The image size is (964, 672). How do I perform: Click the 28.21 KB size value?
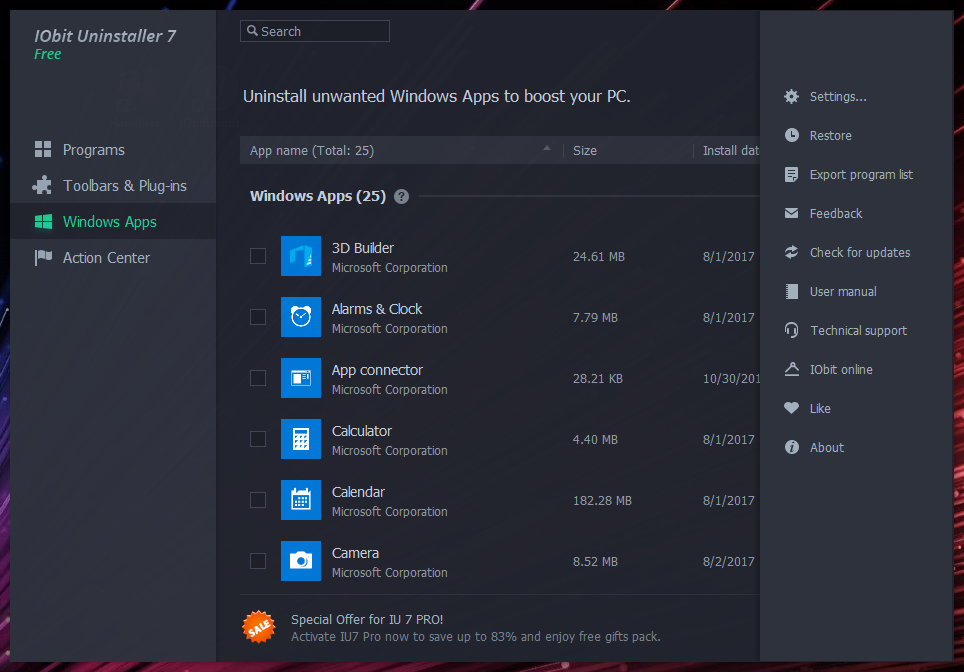tap(598, 378)
